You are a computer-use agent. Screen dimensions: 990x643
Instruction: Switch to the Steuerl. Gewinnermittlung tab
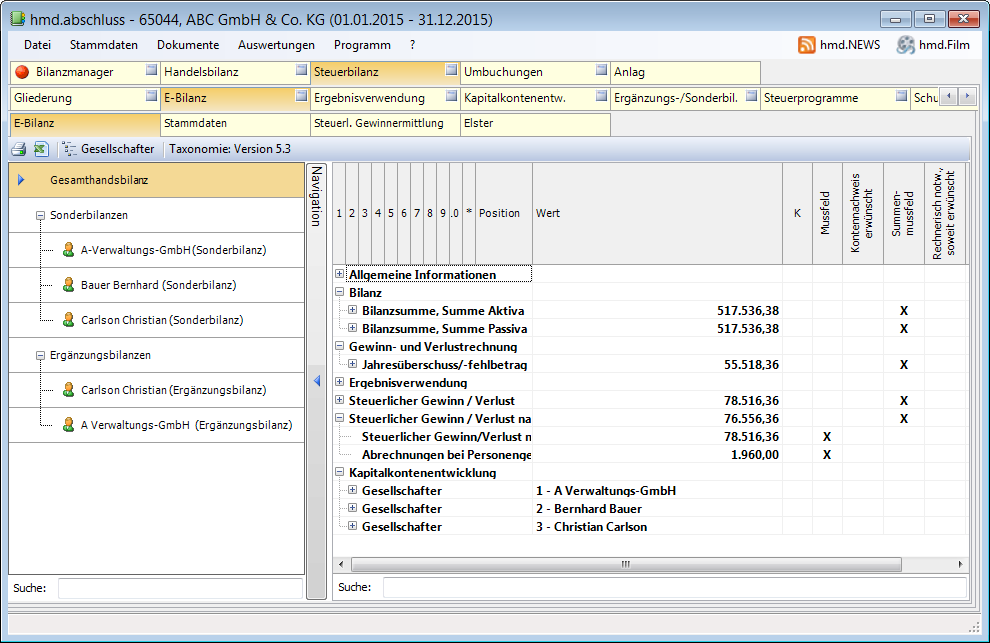tap(384, 124)
